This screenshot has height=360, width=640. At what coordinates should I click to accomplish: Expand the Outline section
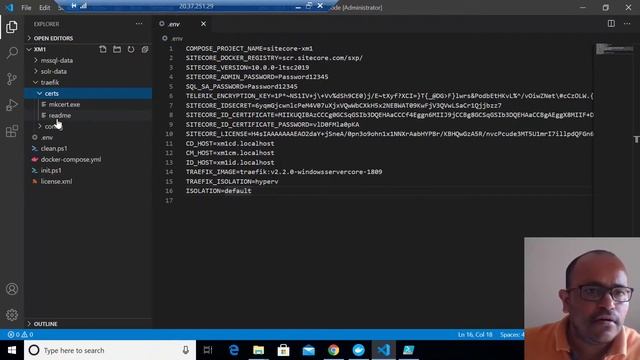coord(45,324)
